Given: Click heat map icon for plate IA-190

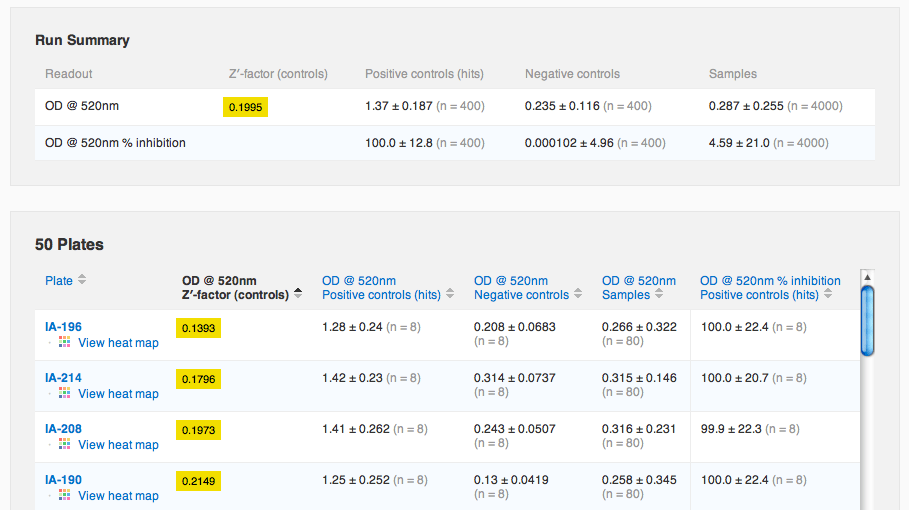Looking at the screenshot, I should tap(64, 496).
